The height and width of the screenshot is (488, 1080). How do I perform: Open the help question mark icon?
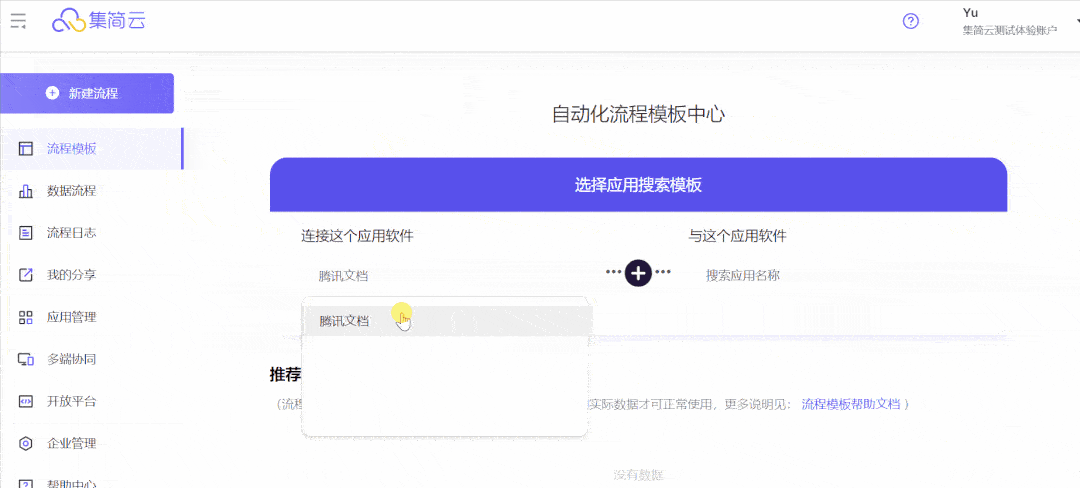click(910, 21)
